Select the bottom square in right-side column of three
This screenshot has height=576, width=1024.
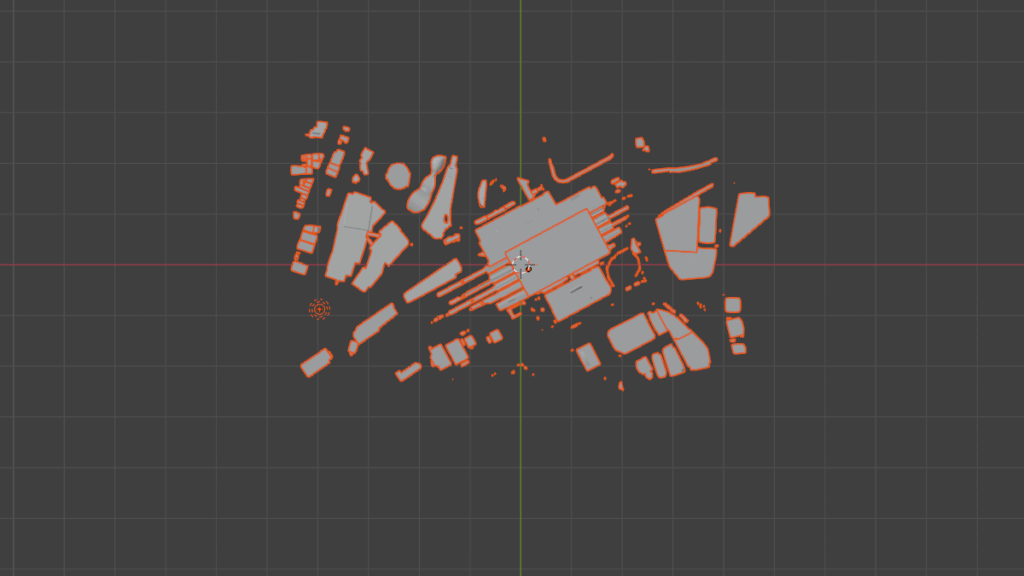(739, 349)
